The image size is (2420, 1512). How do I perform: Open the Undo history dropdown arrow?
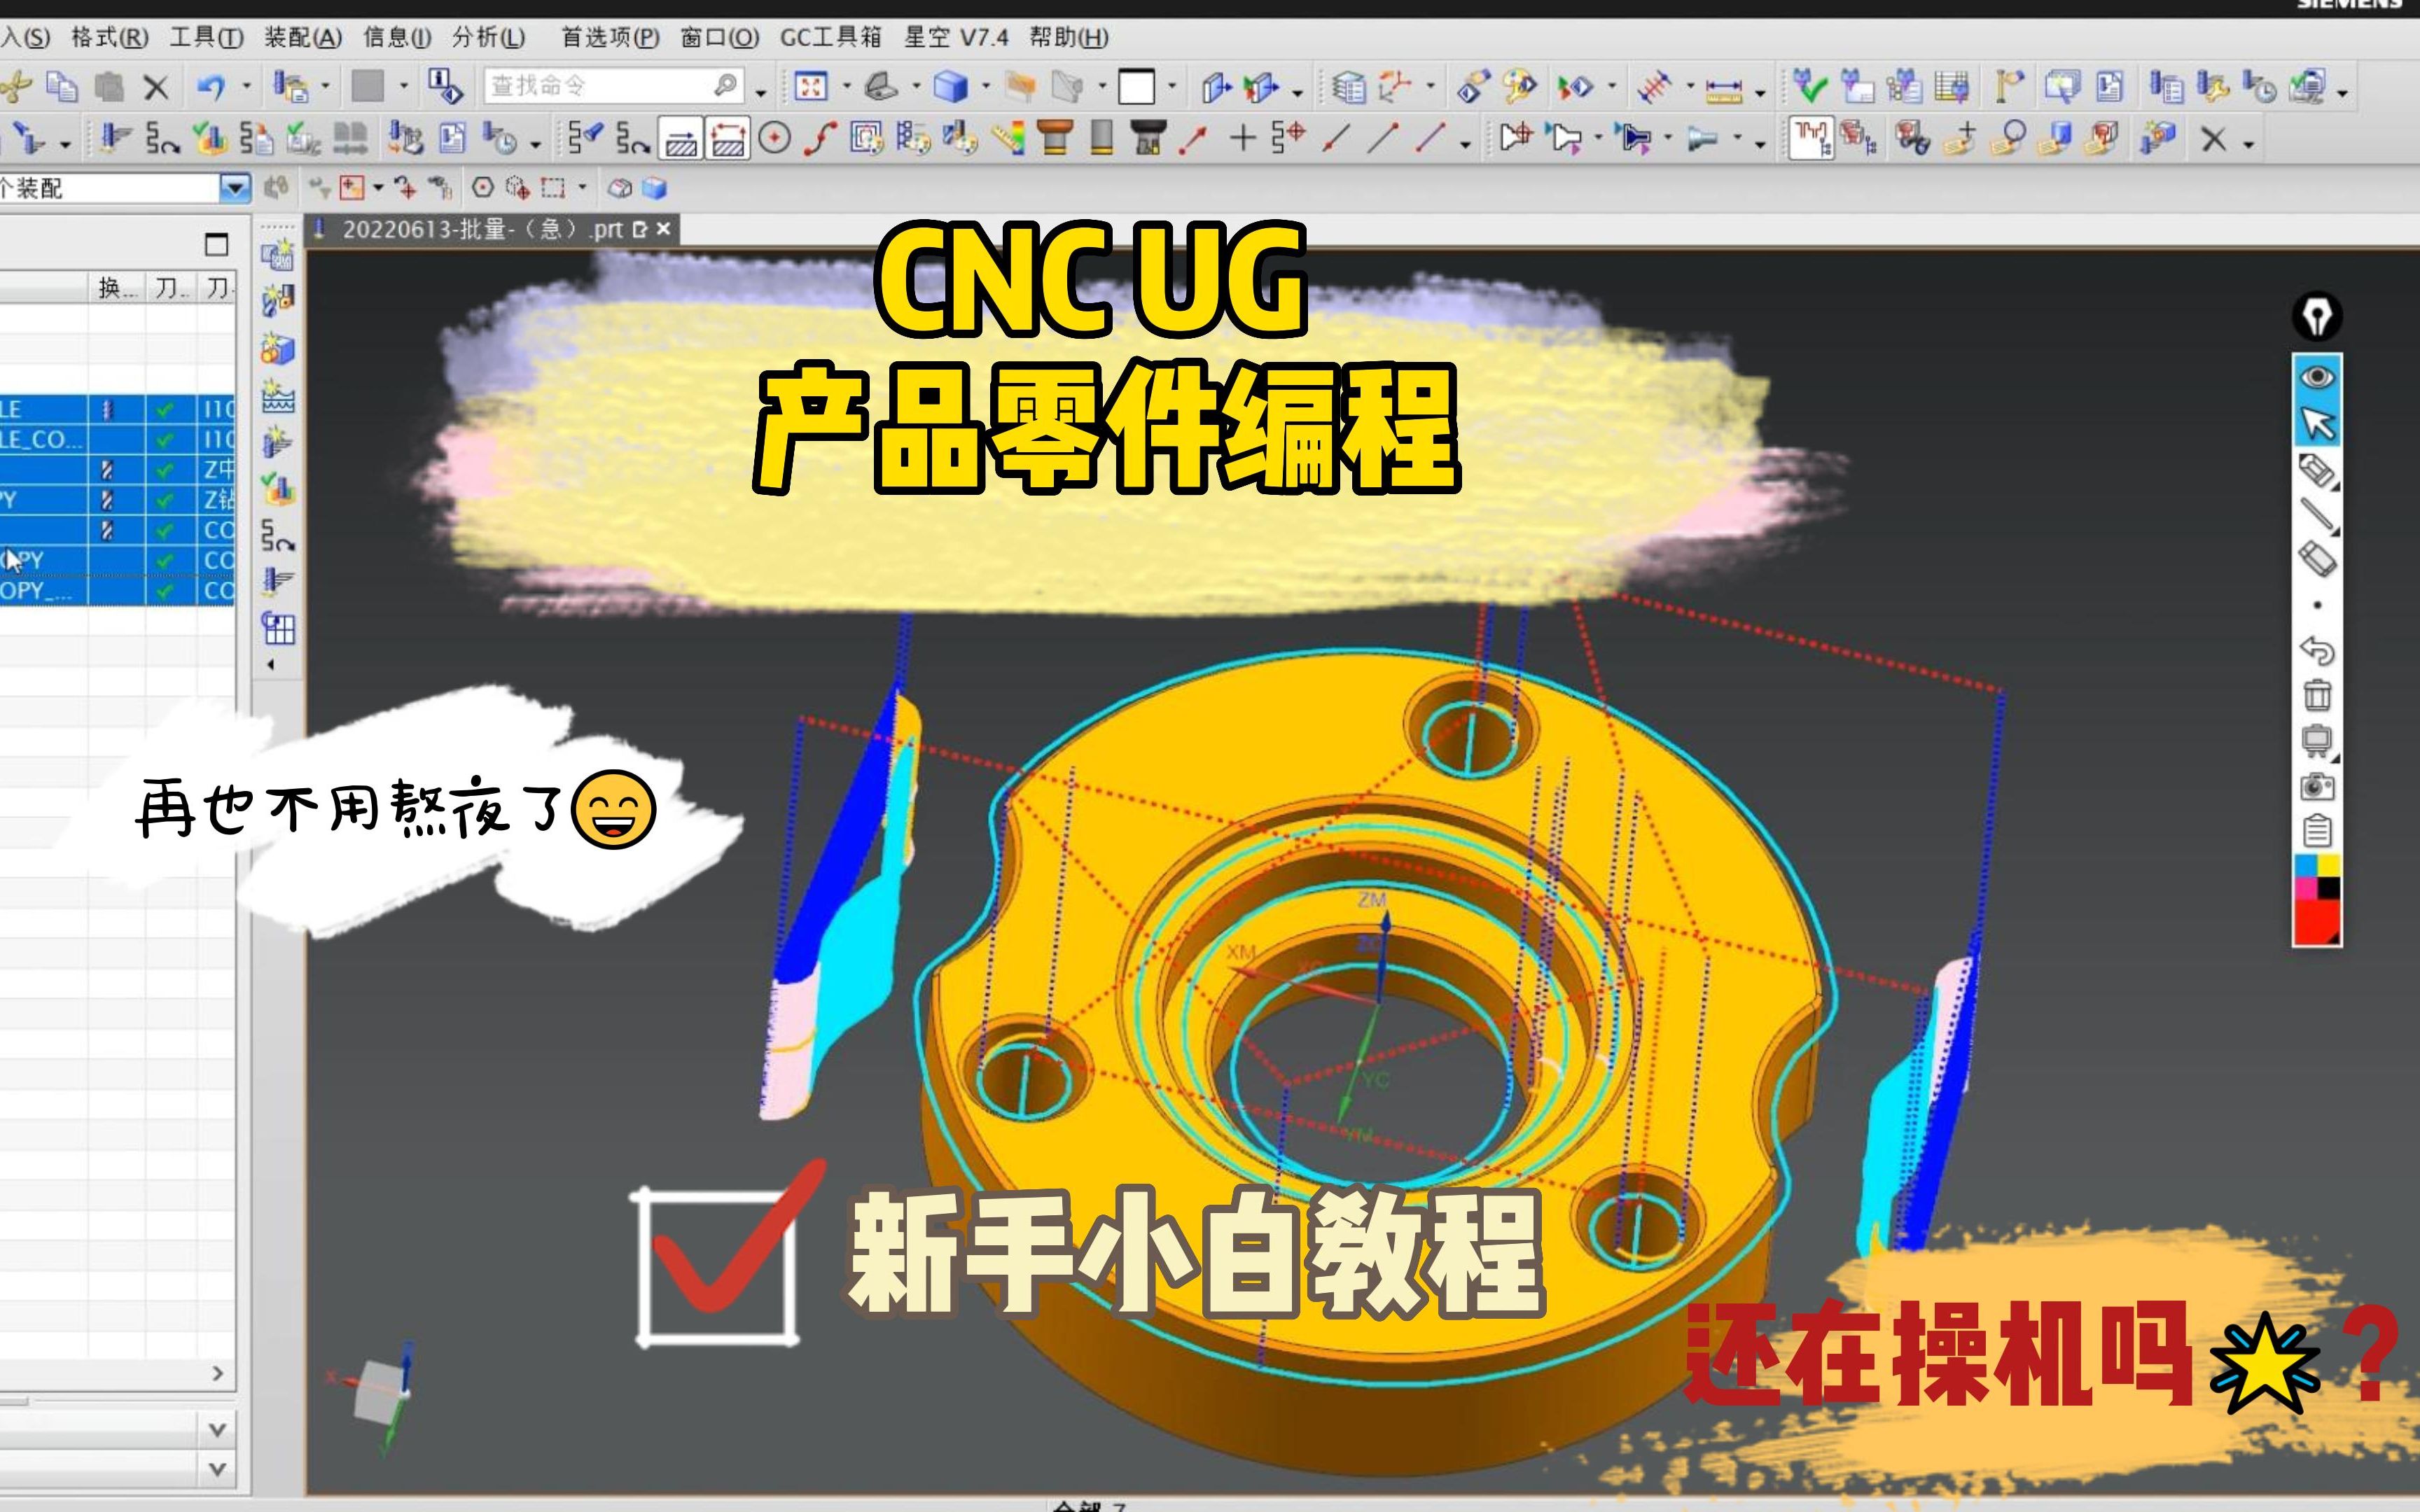pyautogui.click(x=246, y=87)
